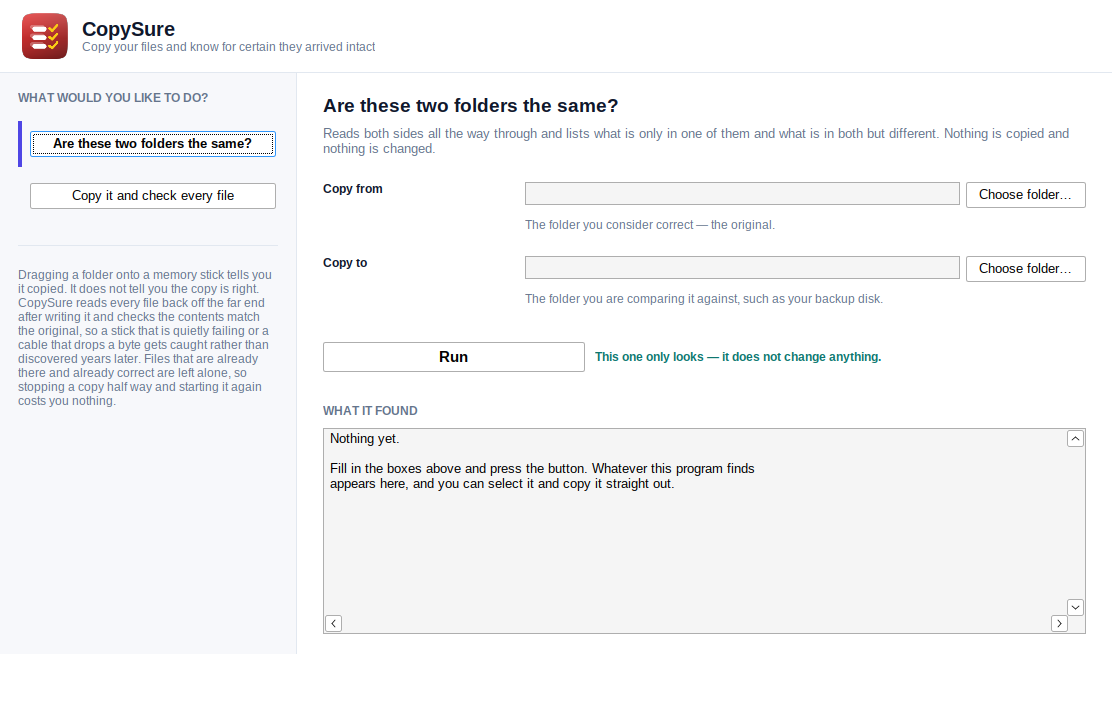The height and width of the screenshot is (726, 1112).
Task: Click scroll up arrow in results box
Action: pyautogui.click(x=1075, y=439)
